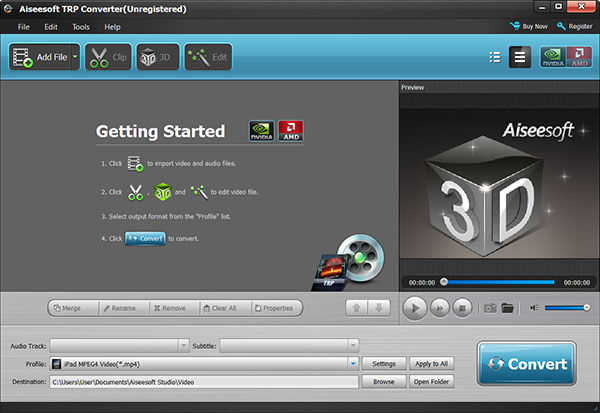Screen dimensions: 600x413
Task: Open the snapshot folder icon
Action: (x=508, y=308)
